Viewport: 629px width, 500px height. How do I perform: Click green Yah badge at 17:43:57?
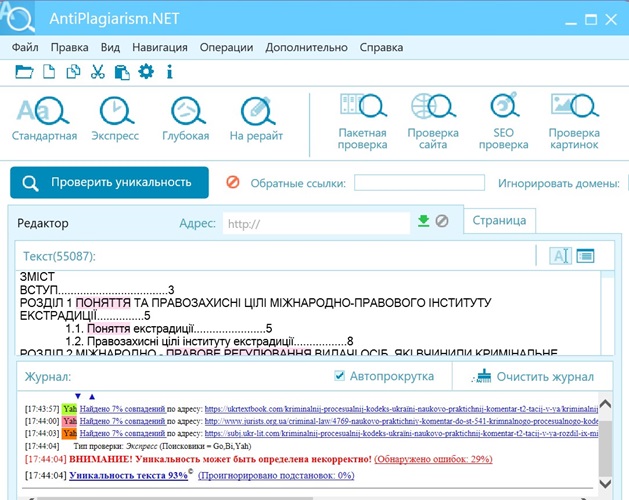coord(69,409)
